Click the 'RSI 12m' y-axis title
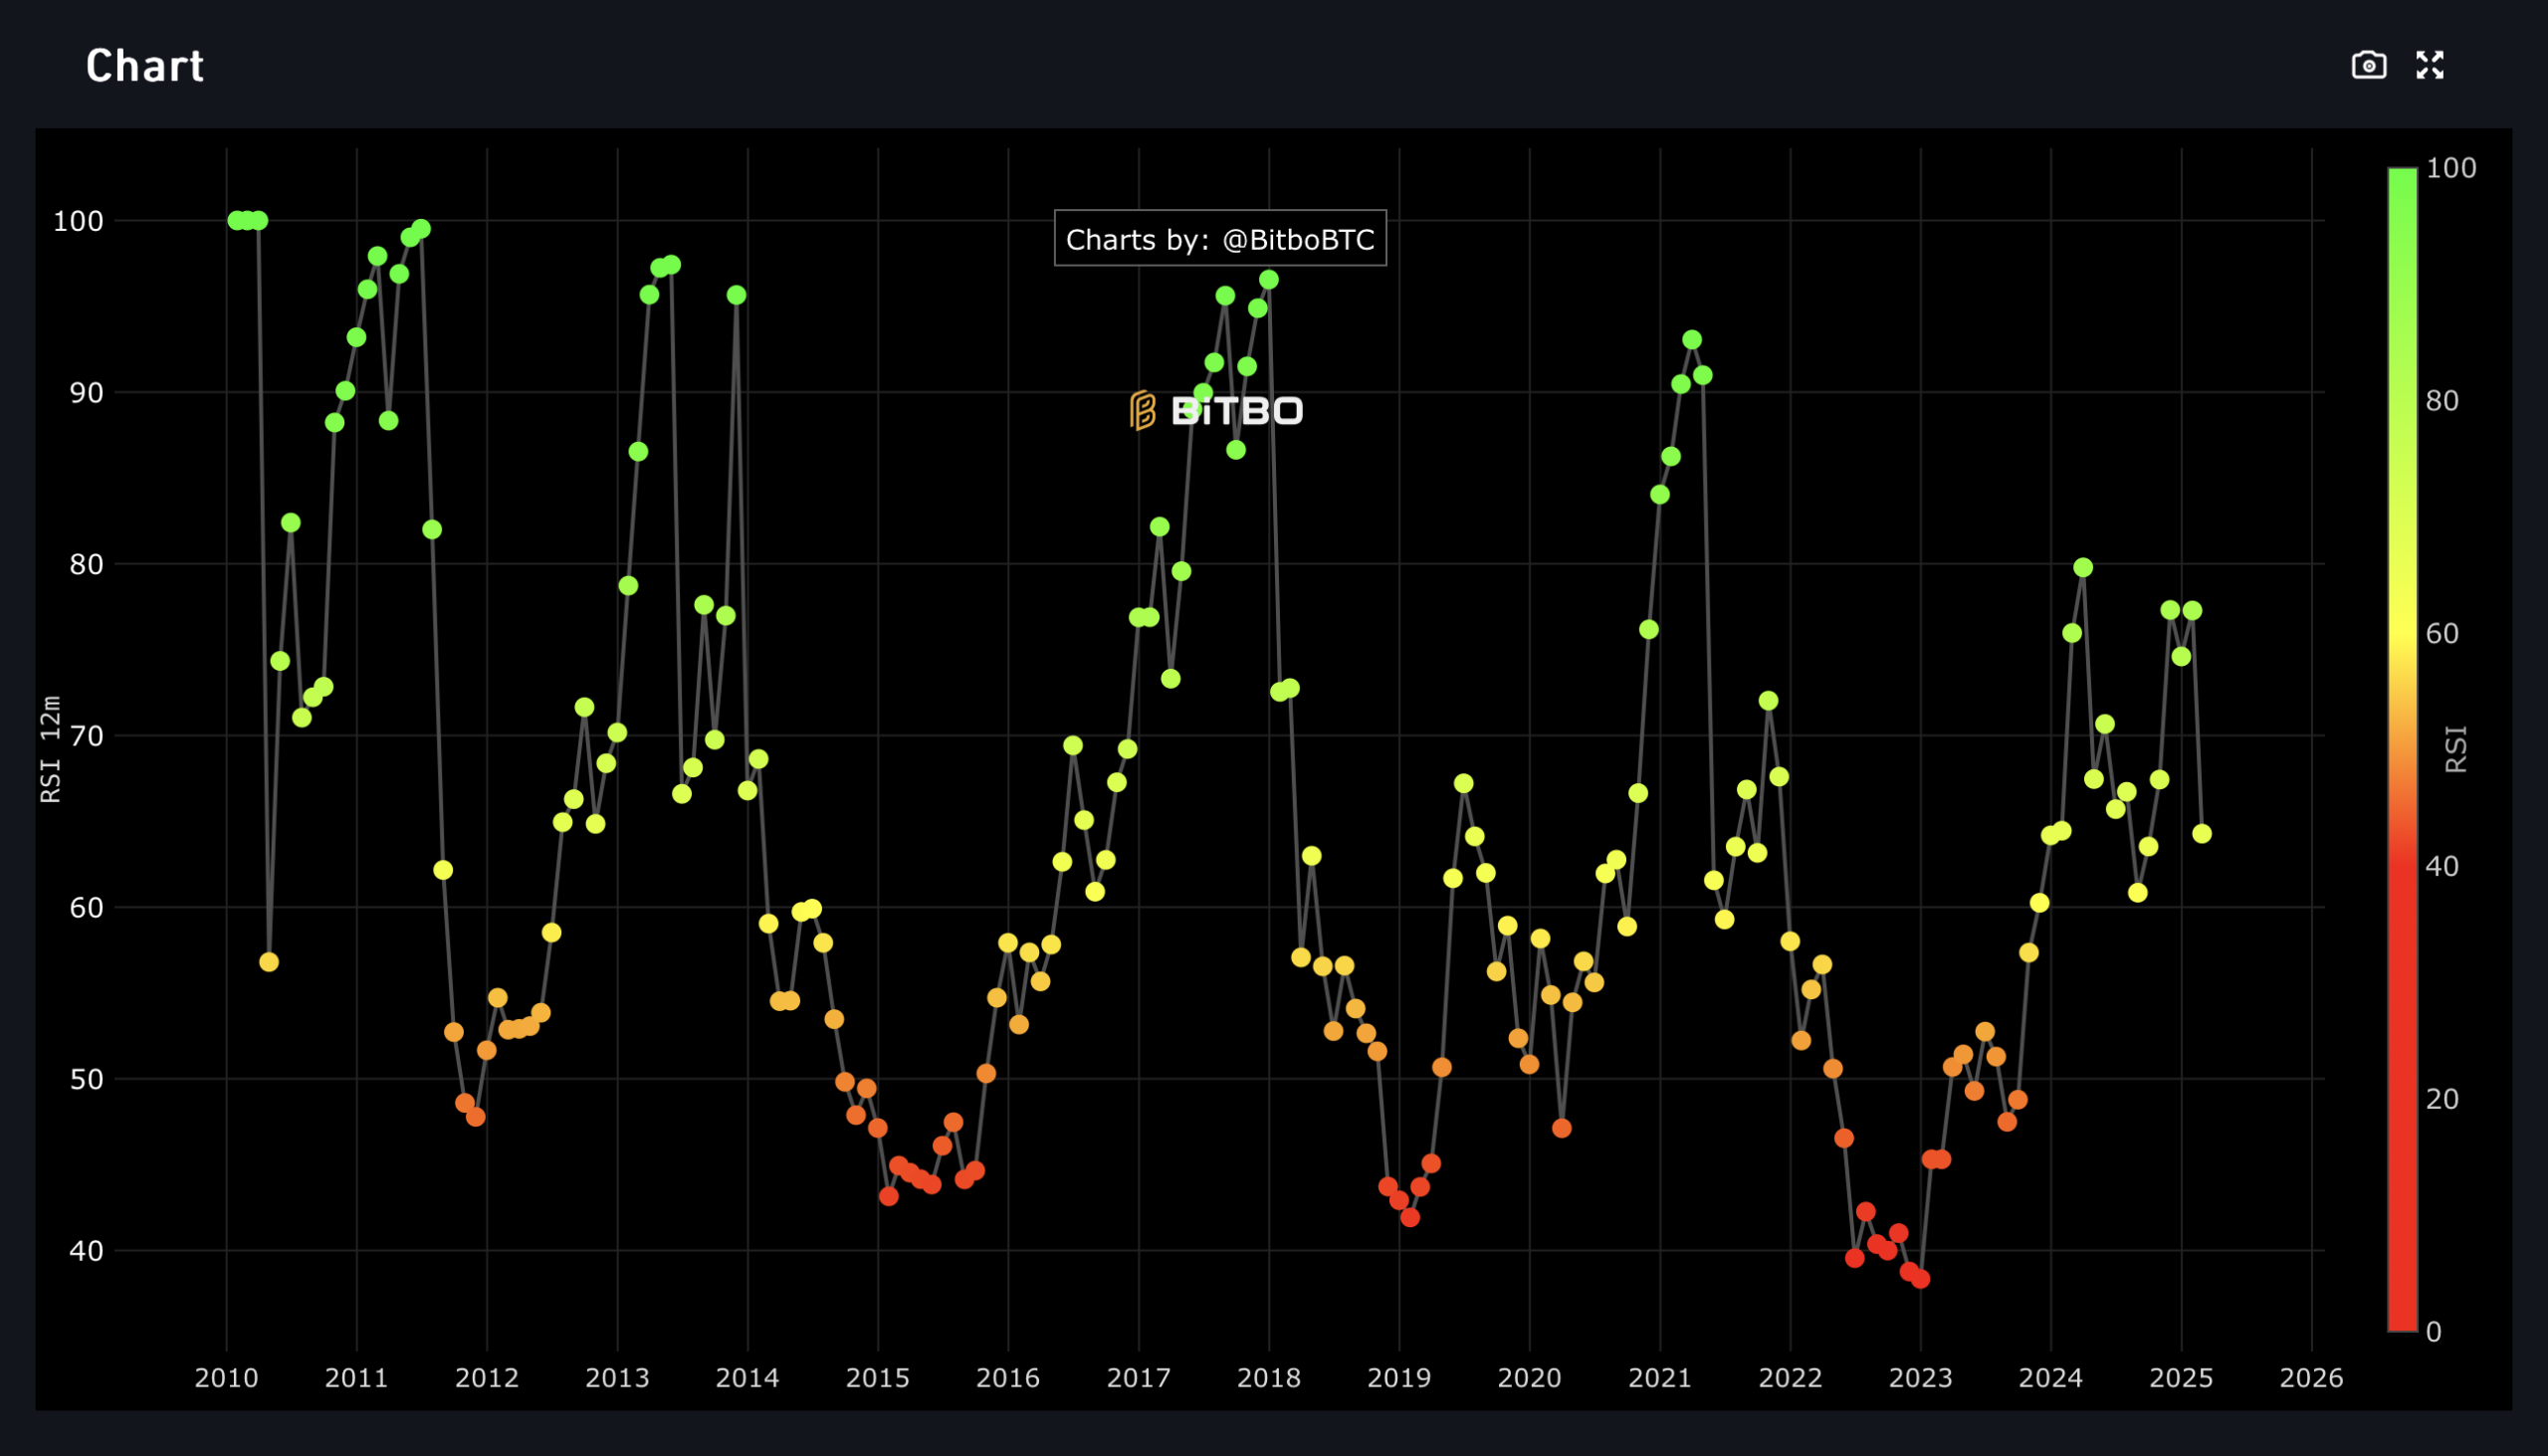 [x=51, y=750]
